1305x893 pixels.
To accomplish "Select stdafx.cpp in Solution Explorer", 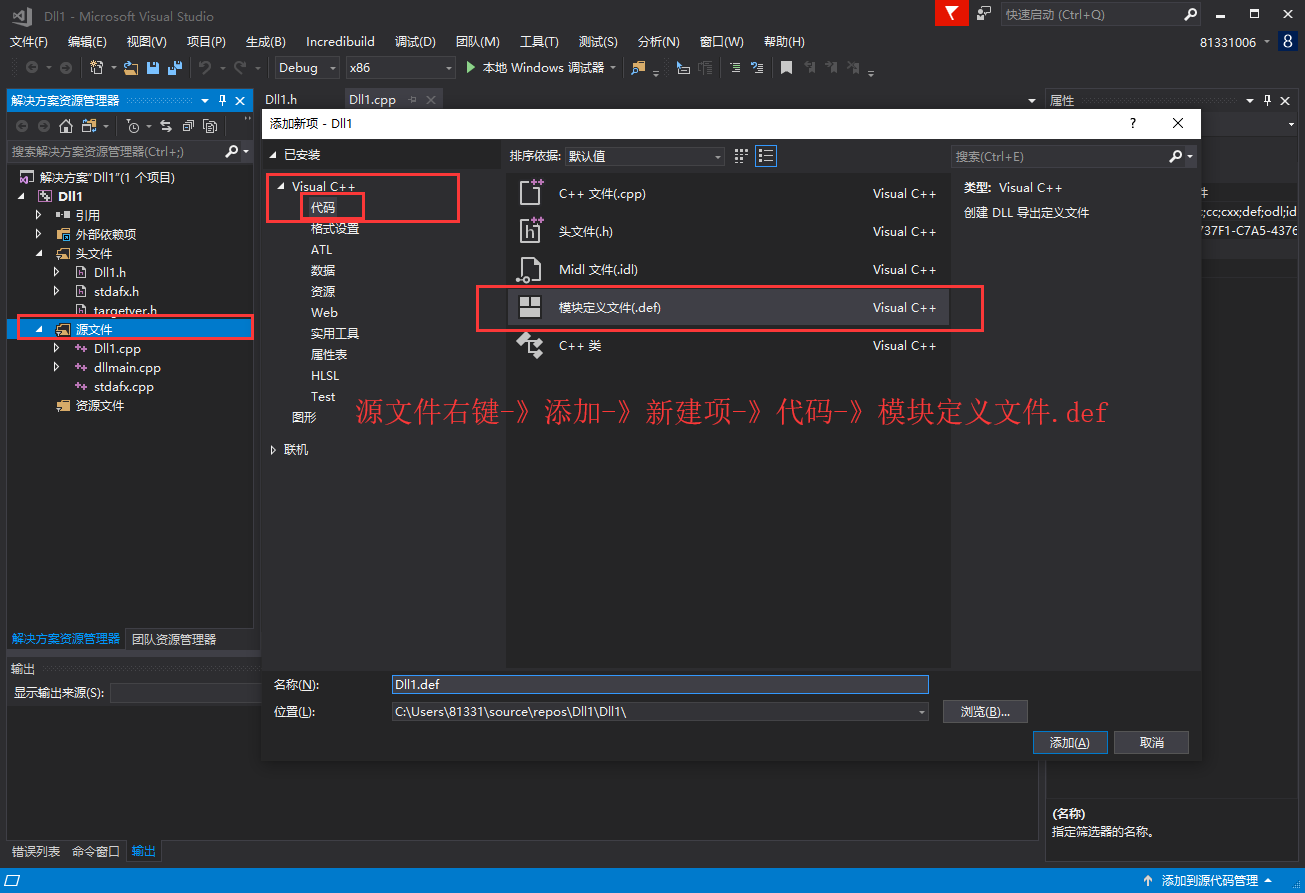I will [x=124, y=387].
